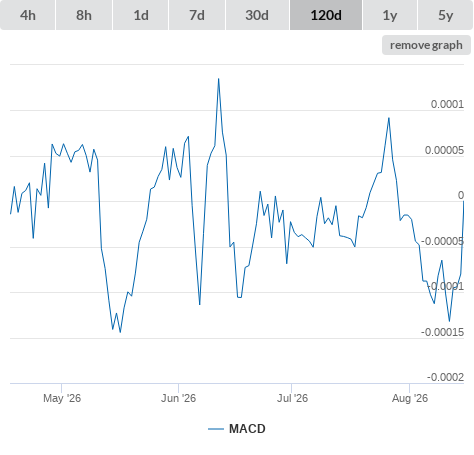The image size is (474, 455).
Task: Click the -0.0002 y-axis label
Action: [x=445, y=377]
